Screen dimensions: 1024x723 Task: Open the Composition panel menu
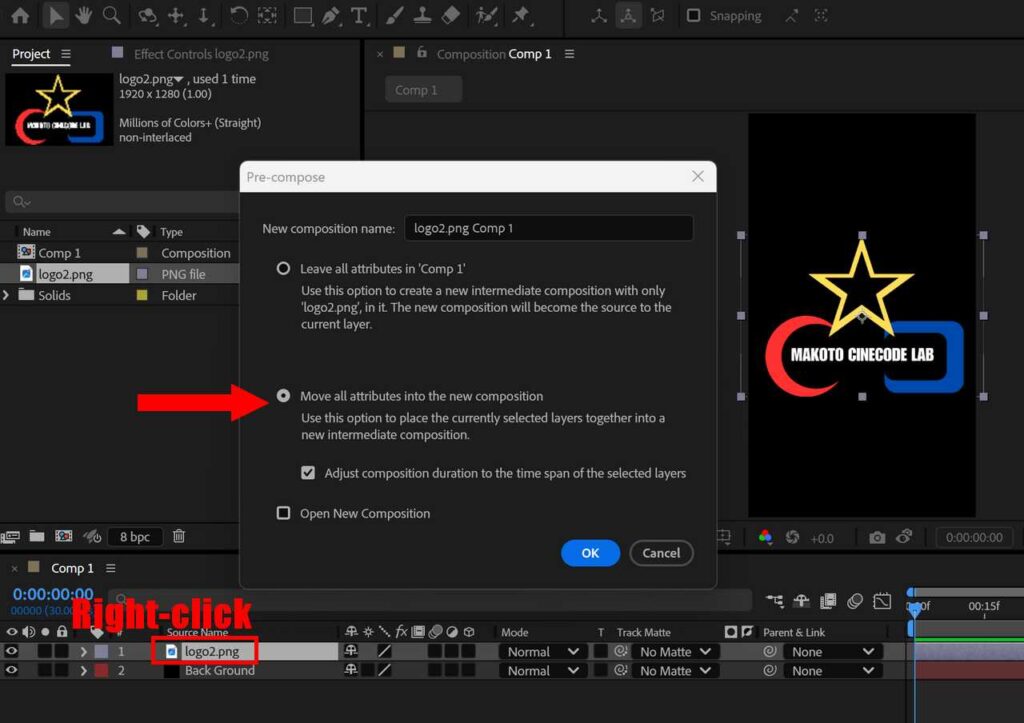click(569, 54)
